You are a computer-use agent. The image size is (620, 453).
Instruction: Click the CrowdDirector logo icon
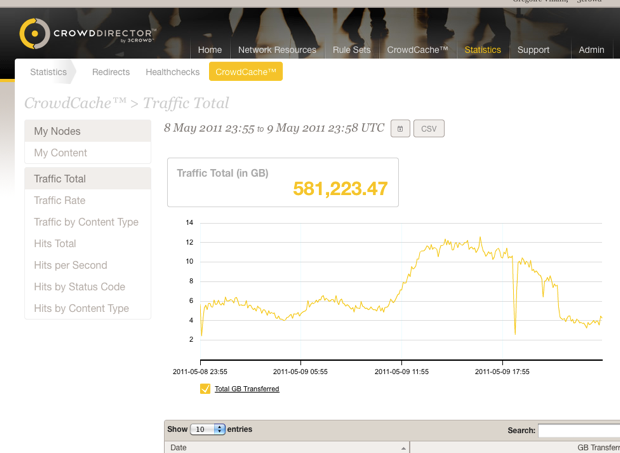[x=35, y=34]
